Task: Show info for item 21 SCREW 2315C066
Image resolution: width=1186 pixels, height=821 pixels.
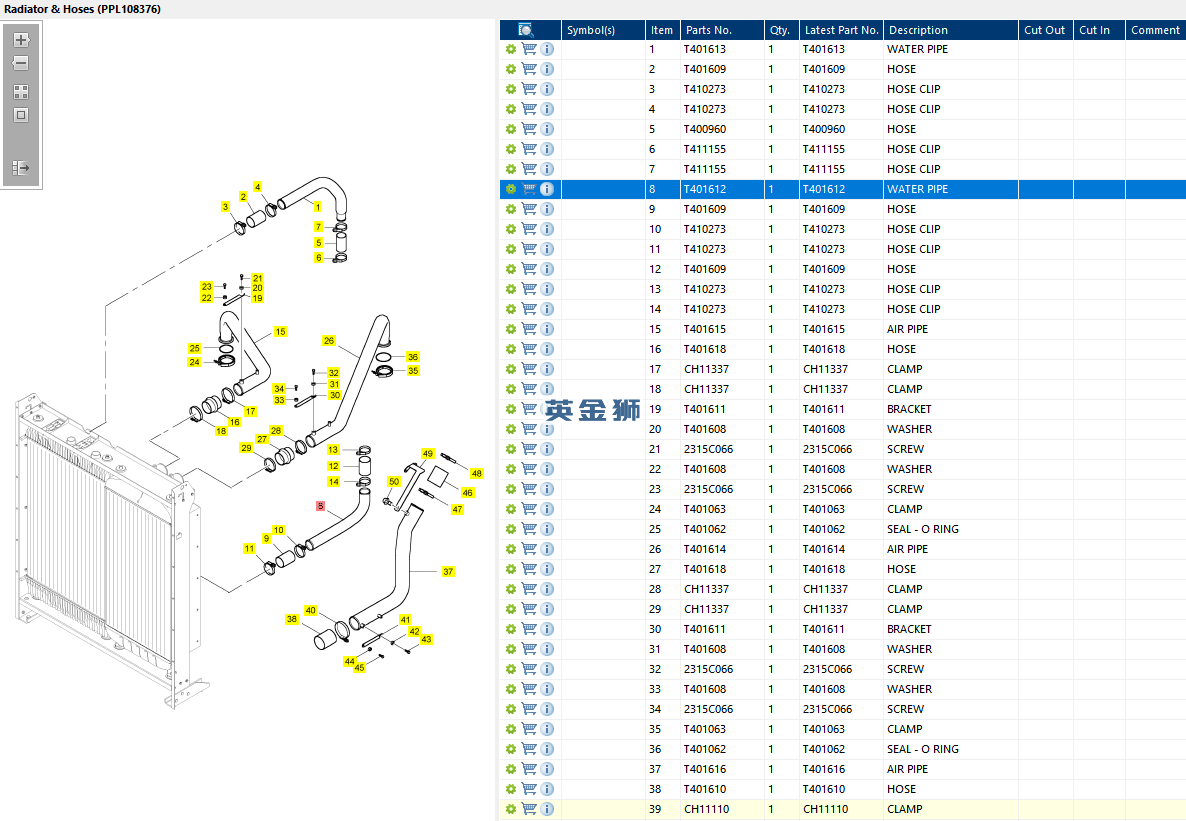Action: 547,449
